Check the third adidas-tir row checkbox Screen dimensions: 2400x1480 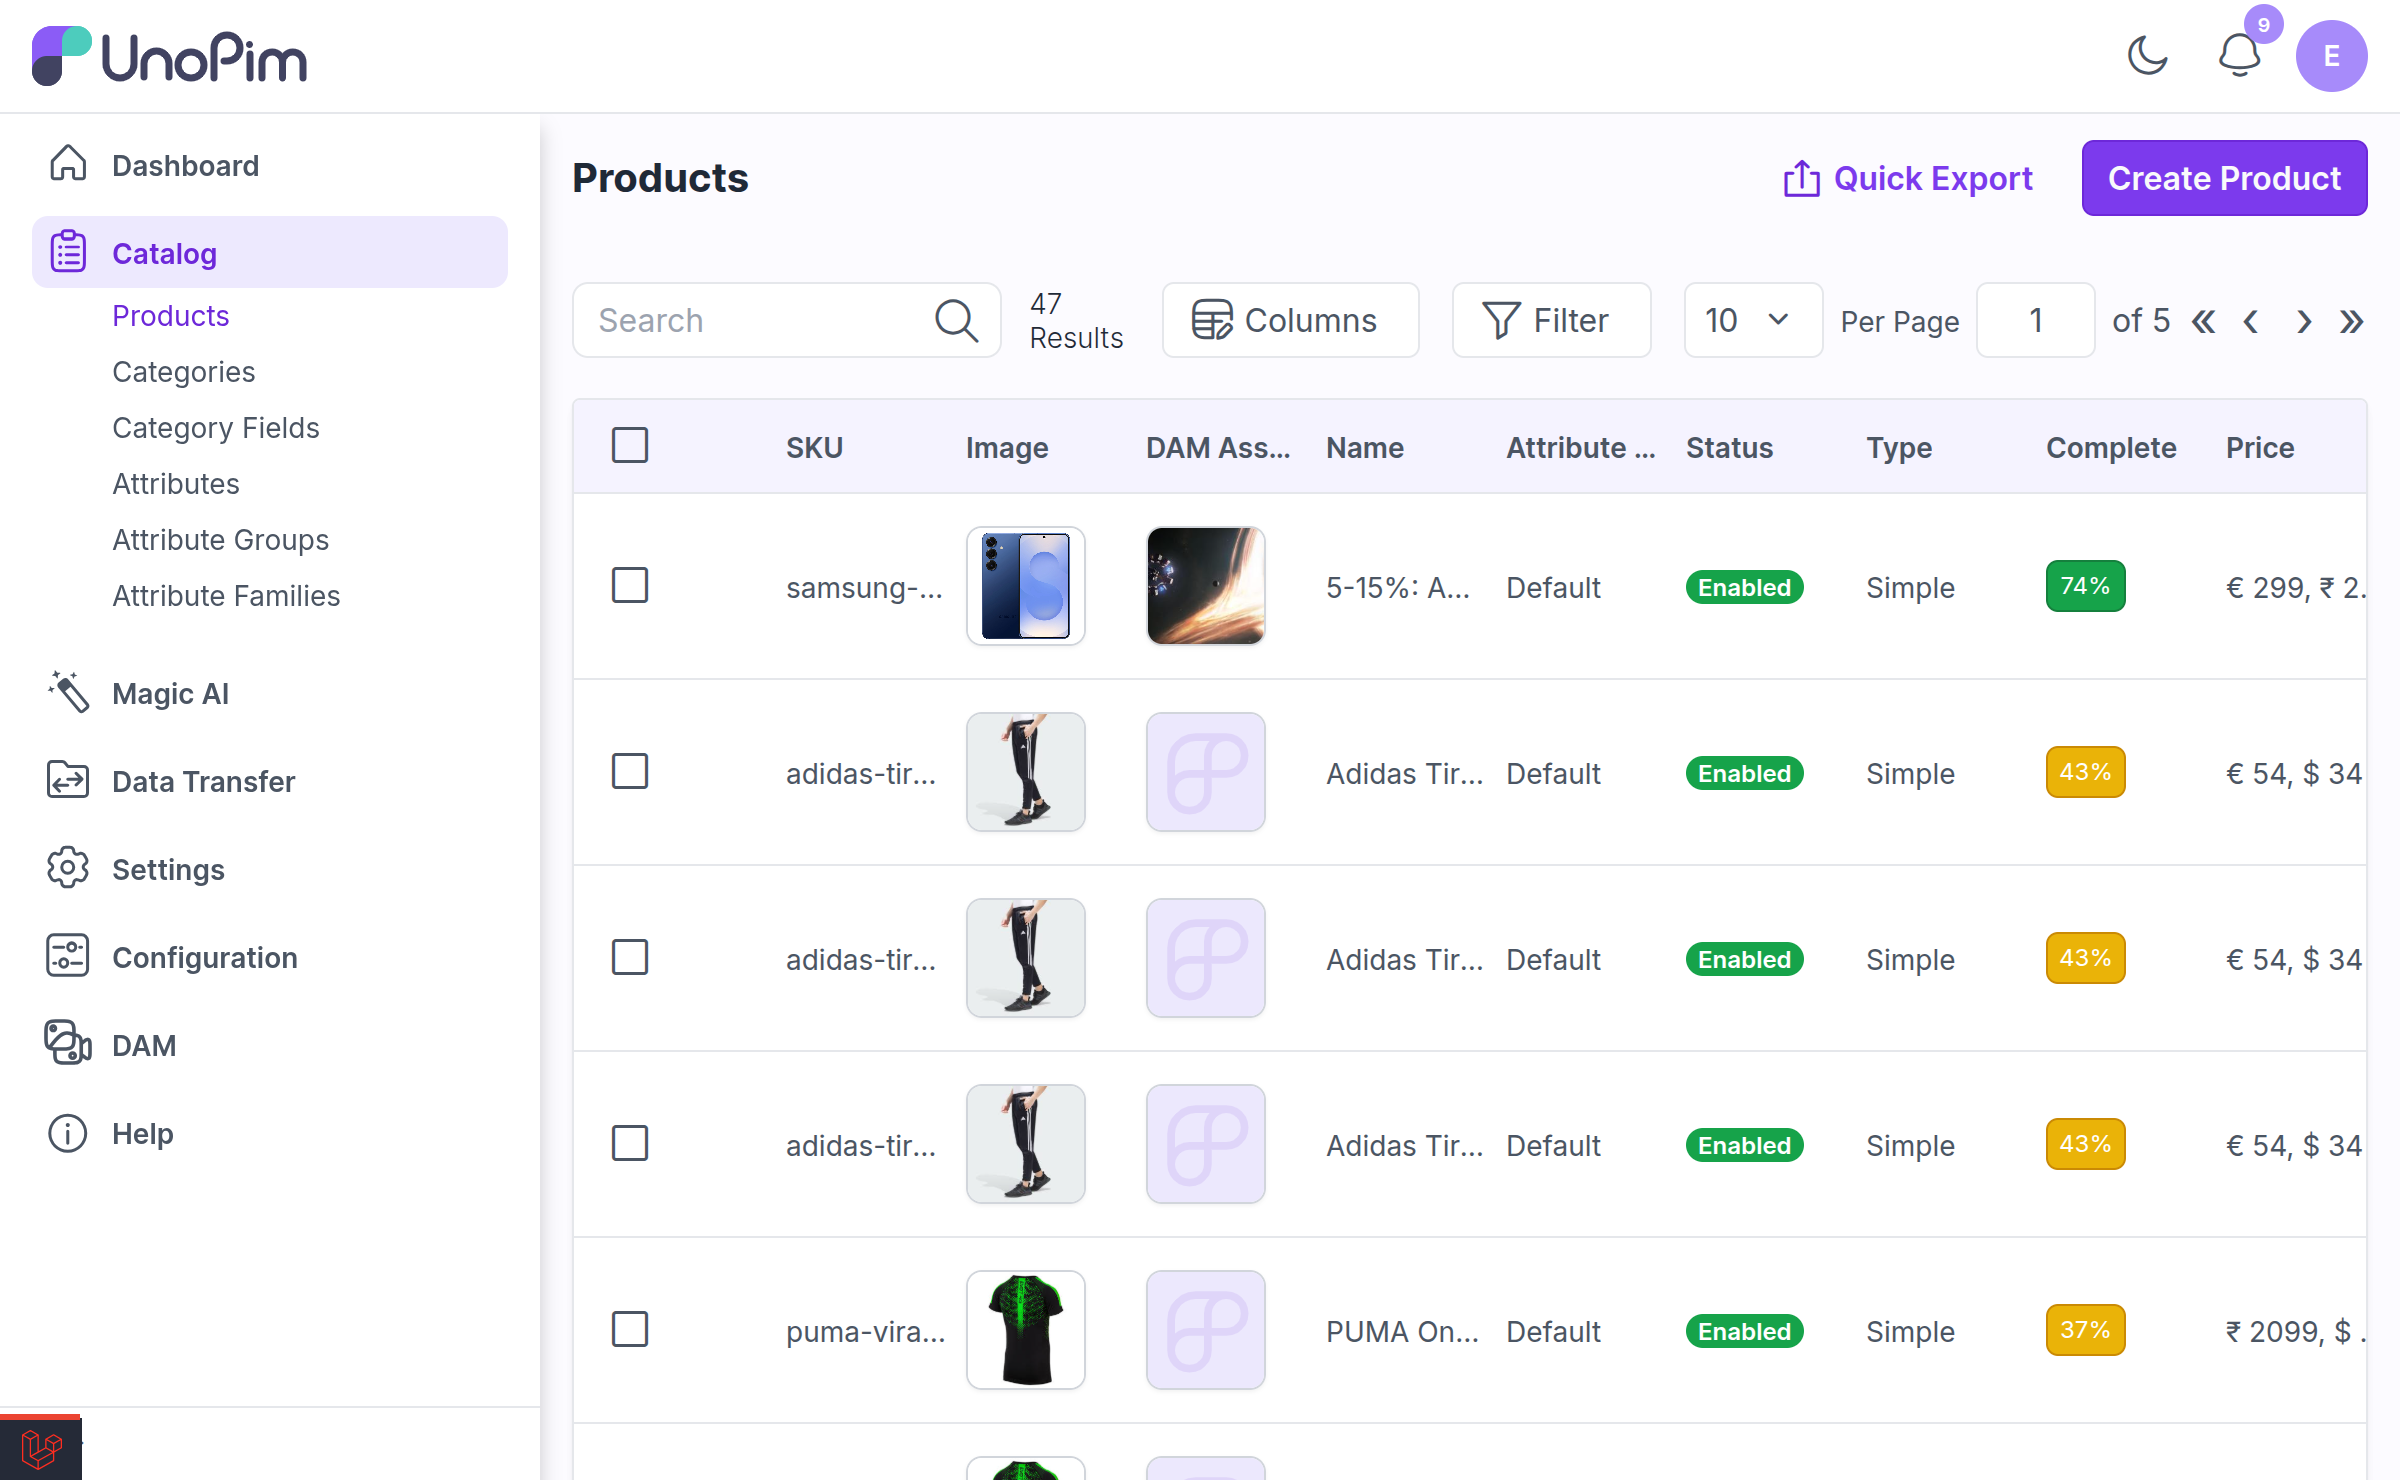pyautogui.click(x=630, y=1144)
